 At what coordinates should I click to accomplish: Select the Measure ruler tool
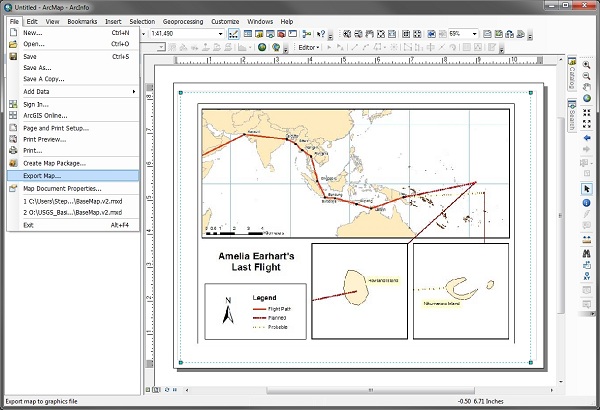point(587,240)
